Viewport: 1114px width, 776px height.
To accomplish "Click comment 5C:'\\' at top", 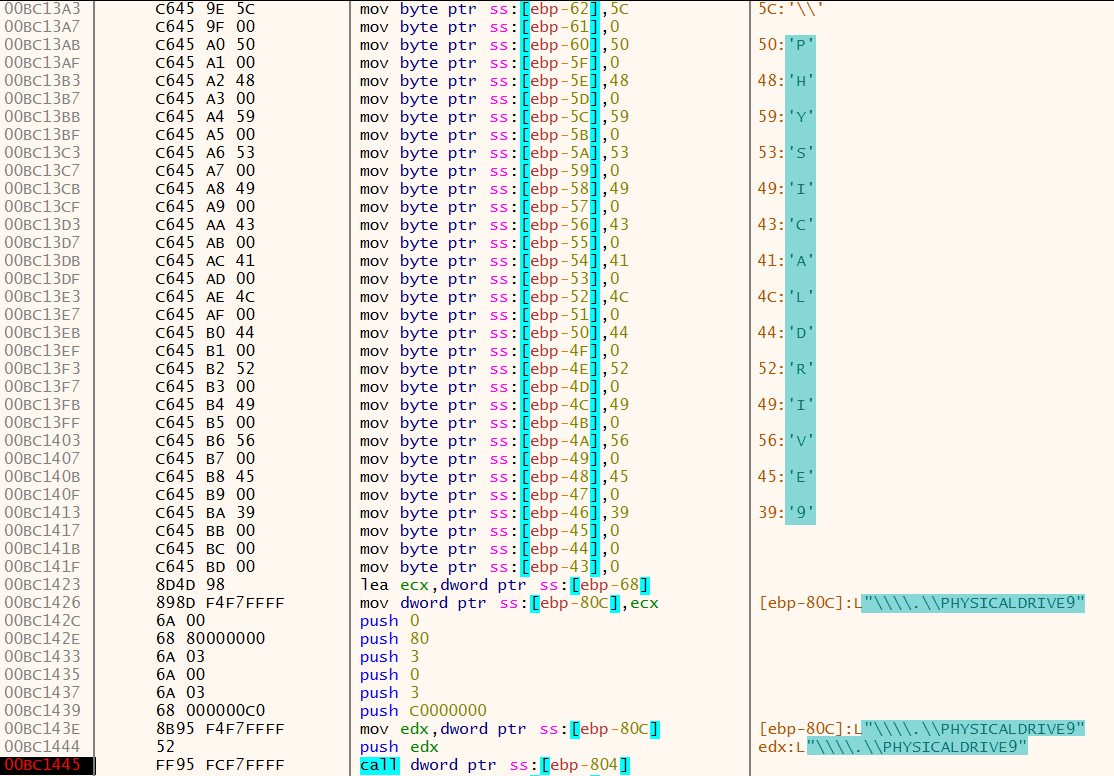I will click(x=790, y=9).
